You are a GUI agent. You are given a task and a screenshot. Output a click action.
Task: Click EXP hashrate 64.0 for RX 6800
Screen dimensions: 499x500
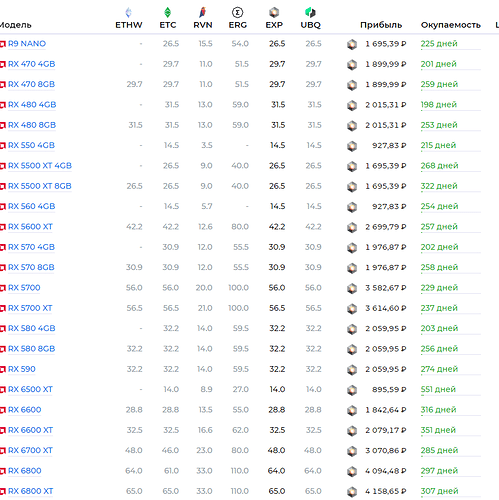[x=276, y=471]
